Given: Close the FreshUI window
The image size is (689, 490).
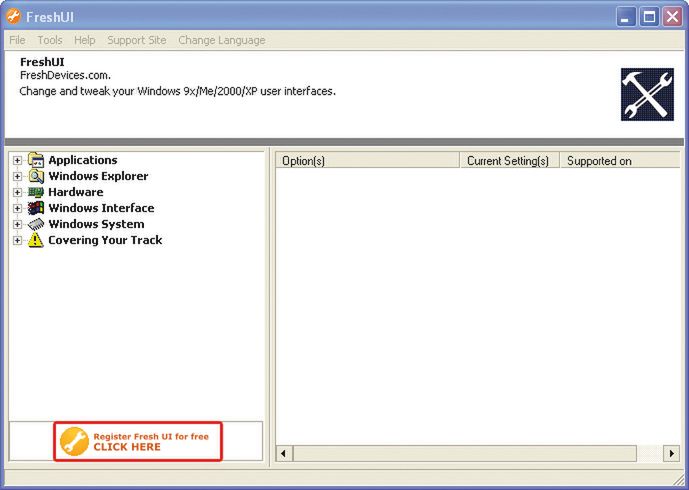Looking at the screenshot, I should tap(672, 17).
